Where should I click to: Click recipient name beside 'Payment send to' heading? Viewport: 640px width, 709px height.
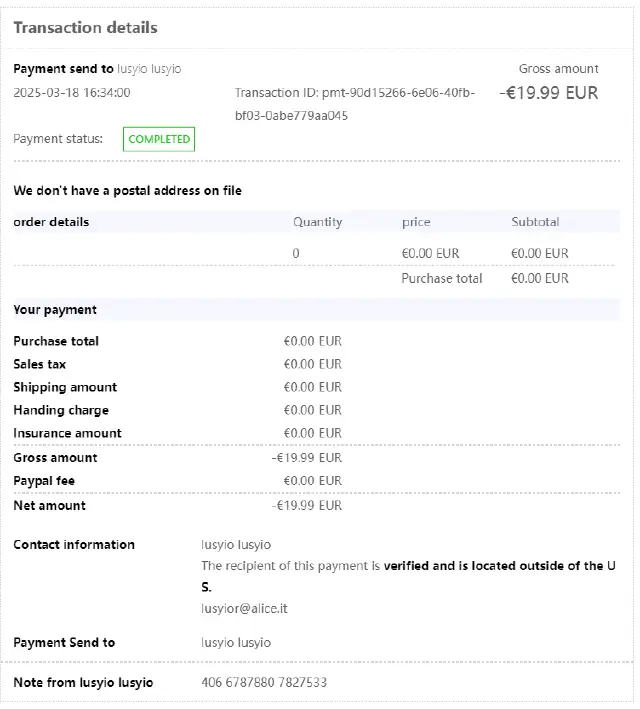point(149,69)
